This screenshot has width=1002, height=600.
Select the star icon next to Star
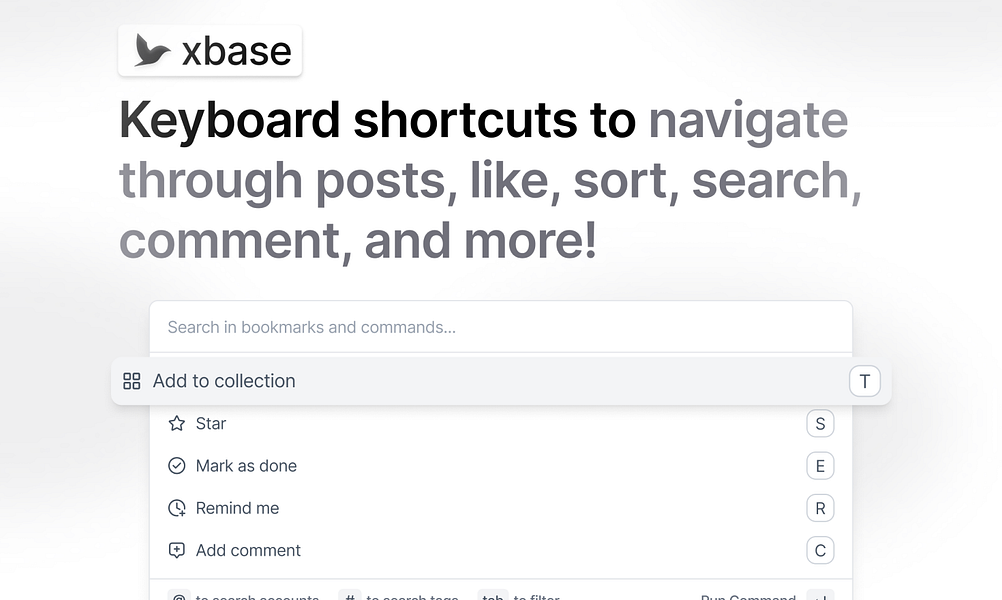177,423
